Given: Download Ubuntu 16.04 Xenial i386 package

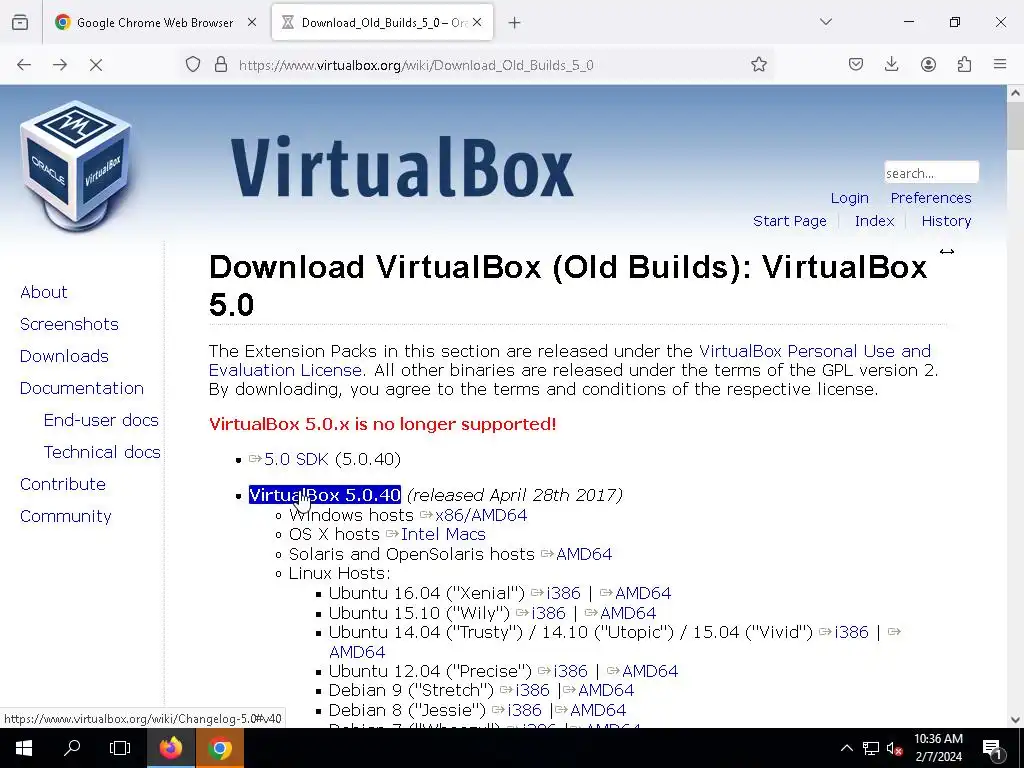Looking at the screenshot, I should (x=563, y=593).
